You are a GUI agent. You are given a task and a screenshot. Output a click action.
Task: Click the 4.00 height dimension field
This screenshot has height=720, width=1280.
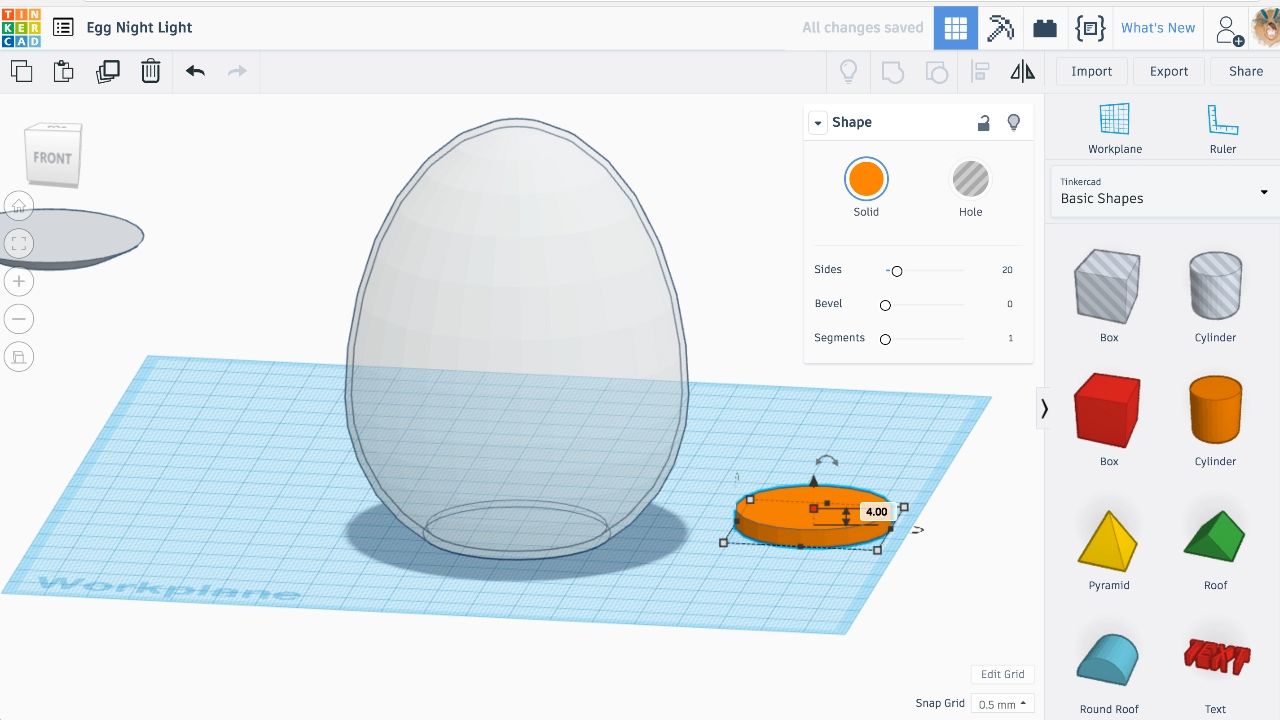tap(876, 511)
